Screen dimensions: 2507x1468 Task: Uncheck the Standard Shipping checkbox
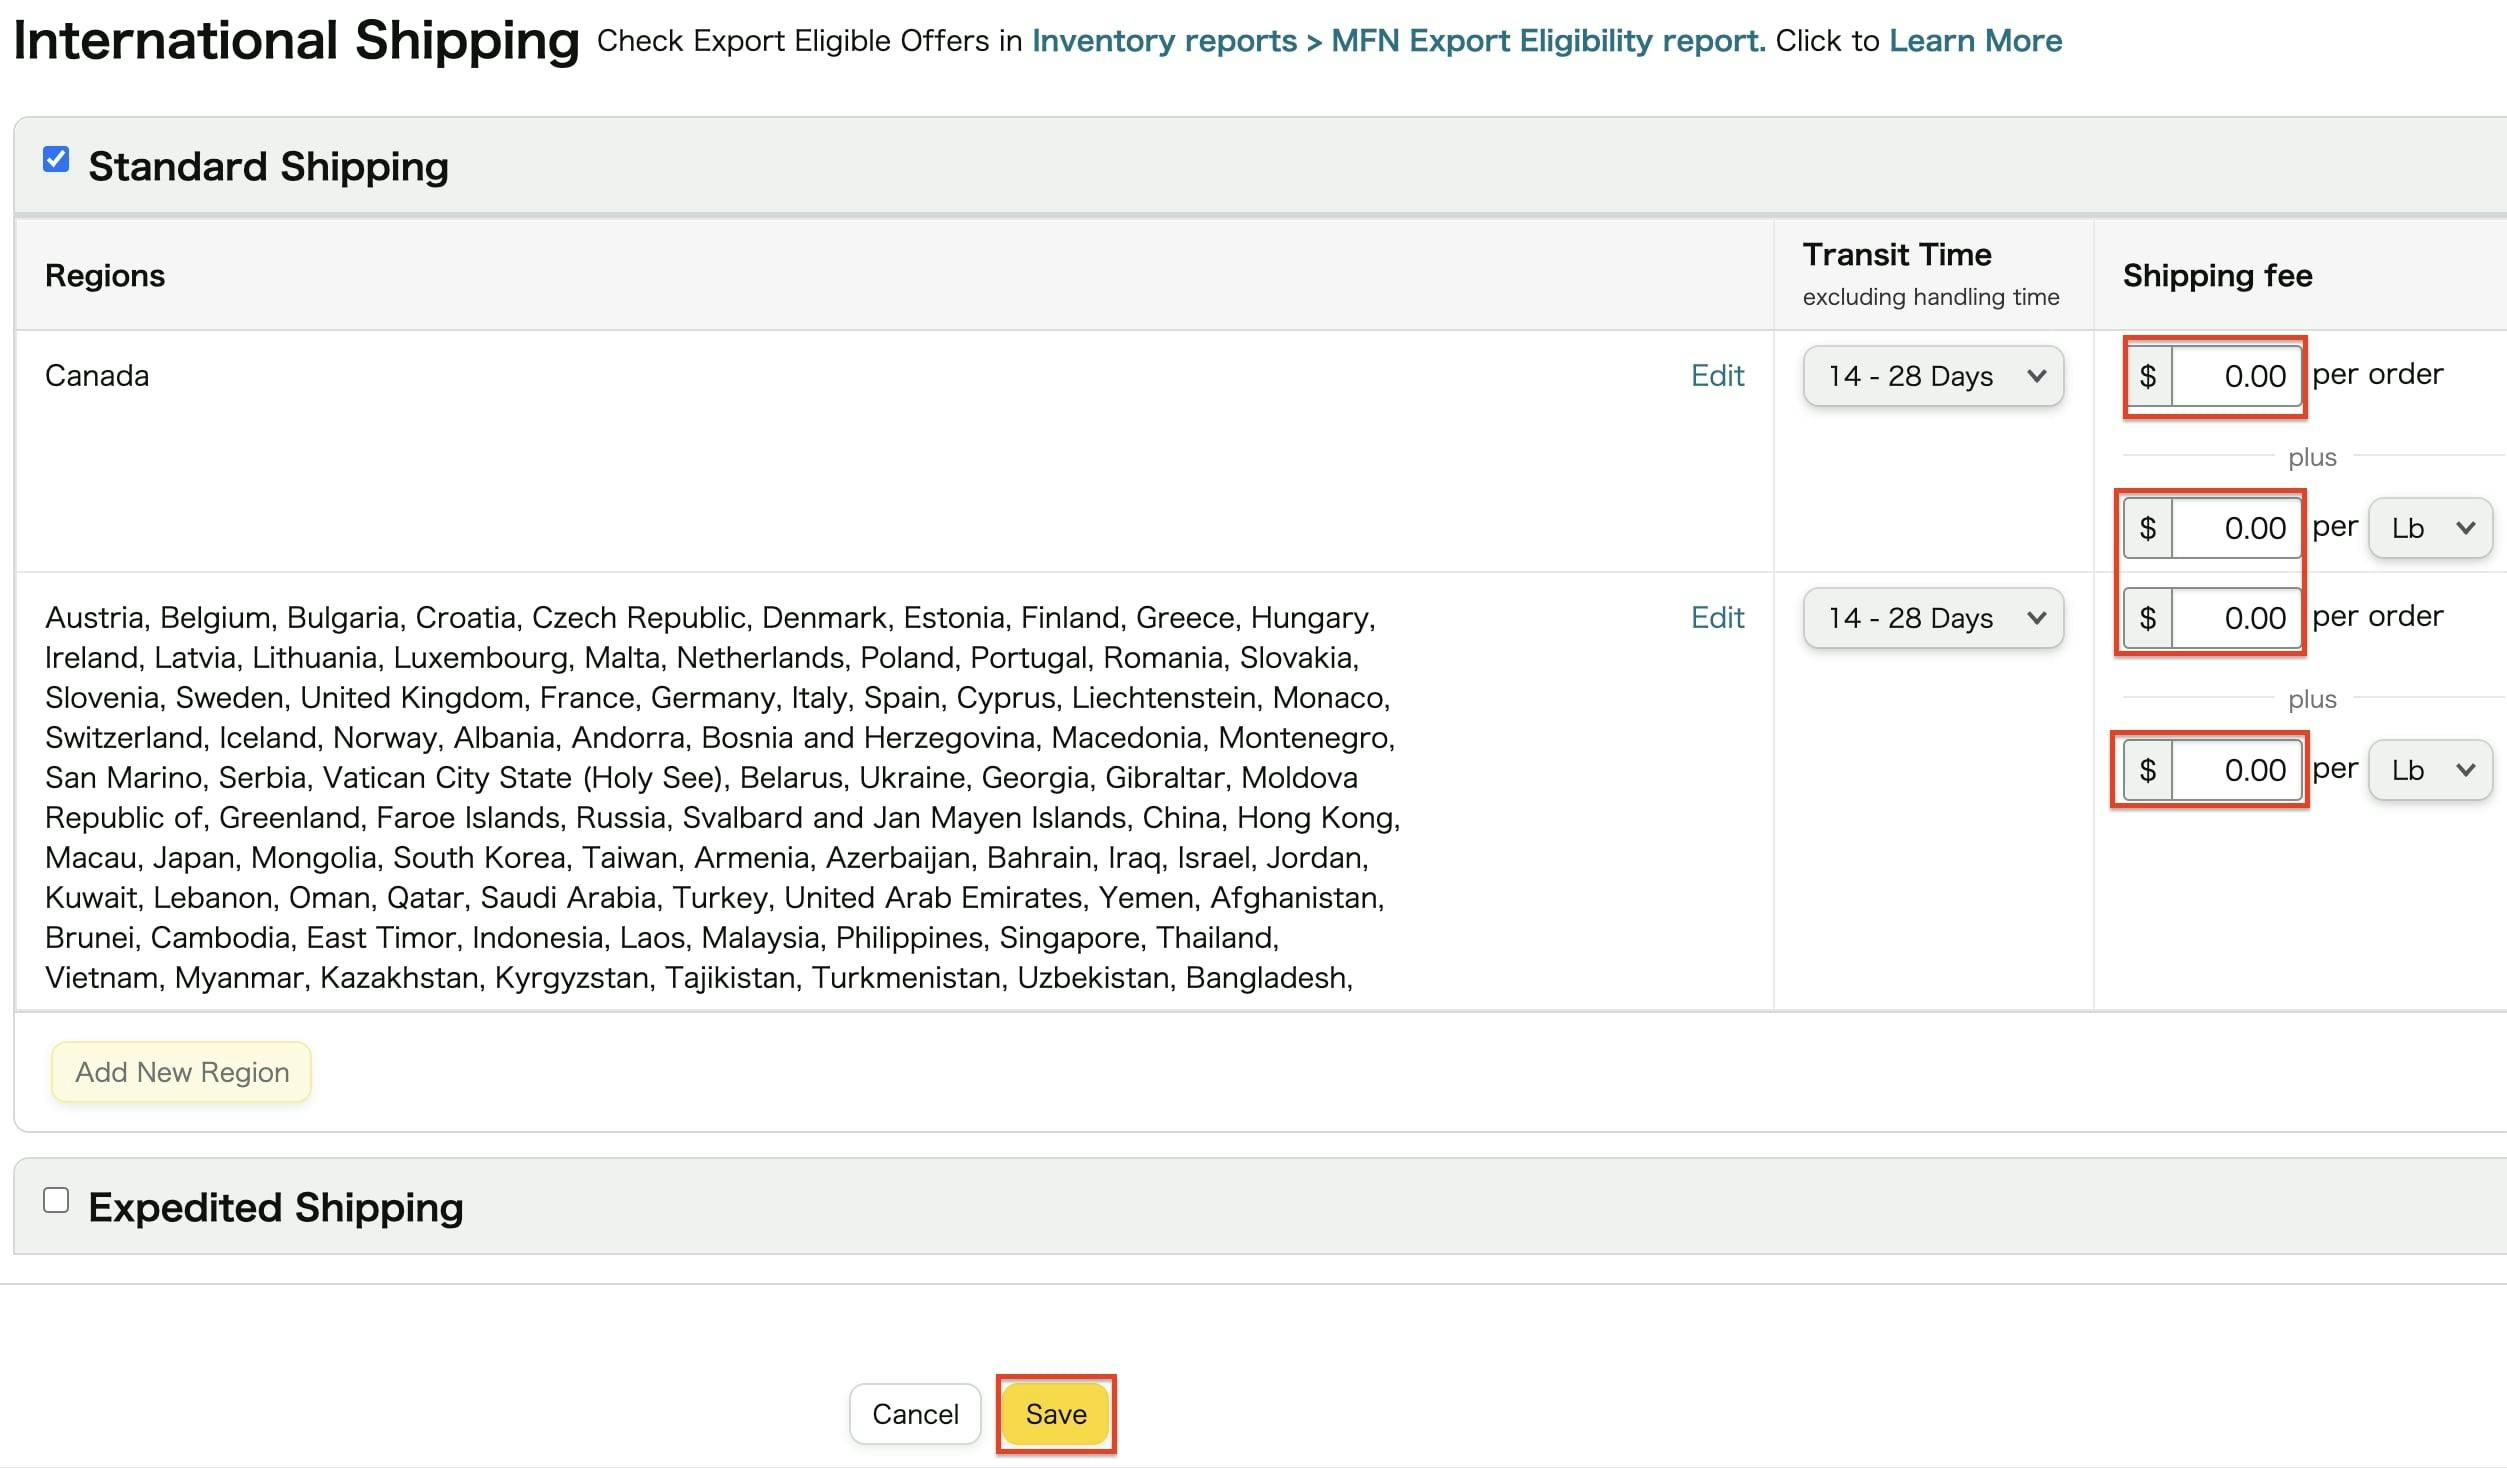(x=56, y=160)
